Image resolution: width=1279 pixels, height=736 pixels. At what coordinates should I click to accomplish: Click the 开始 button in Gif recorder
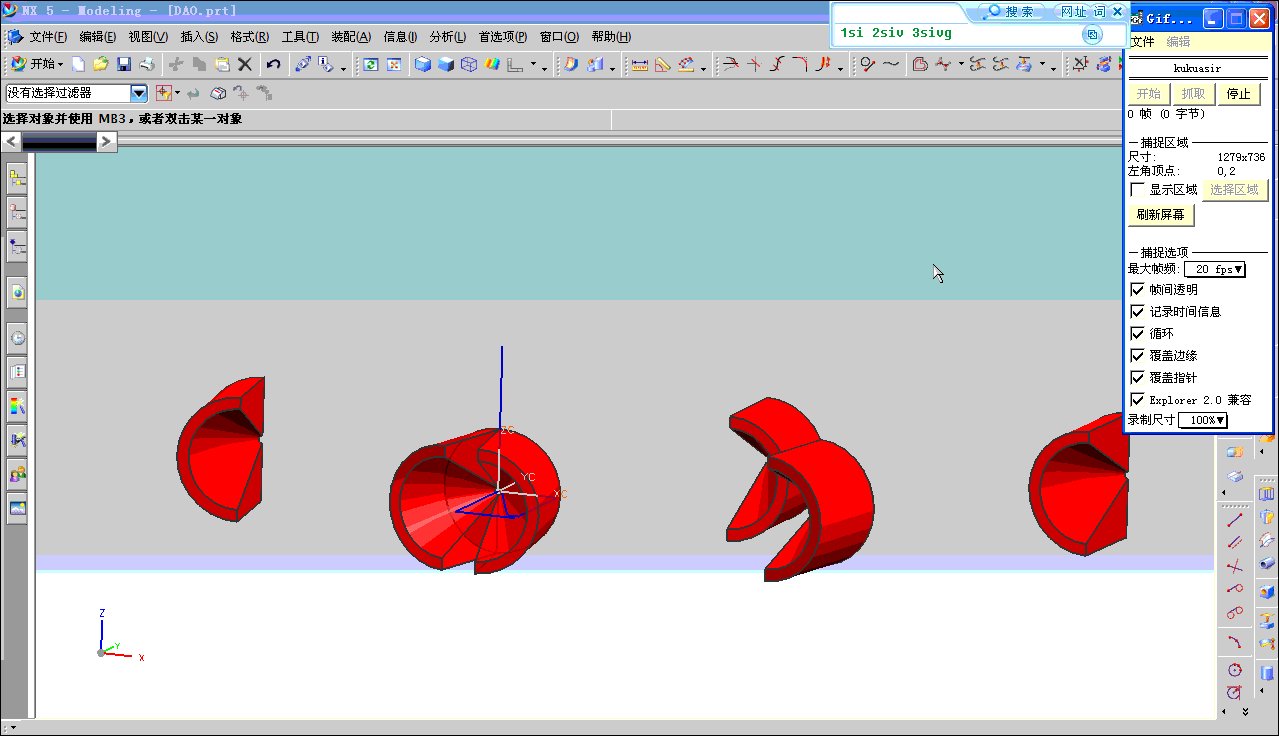click(x=1148, y=94)
